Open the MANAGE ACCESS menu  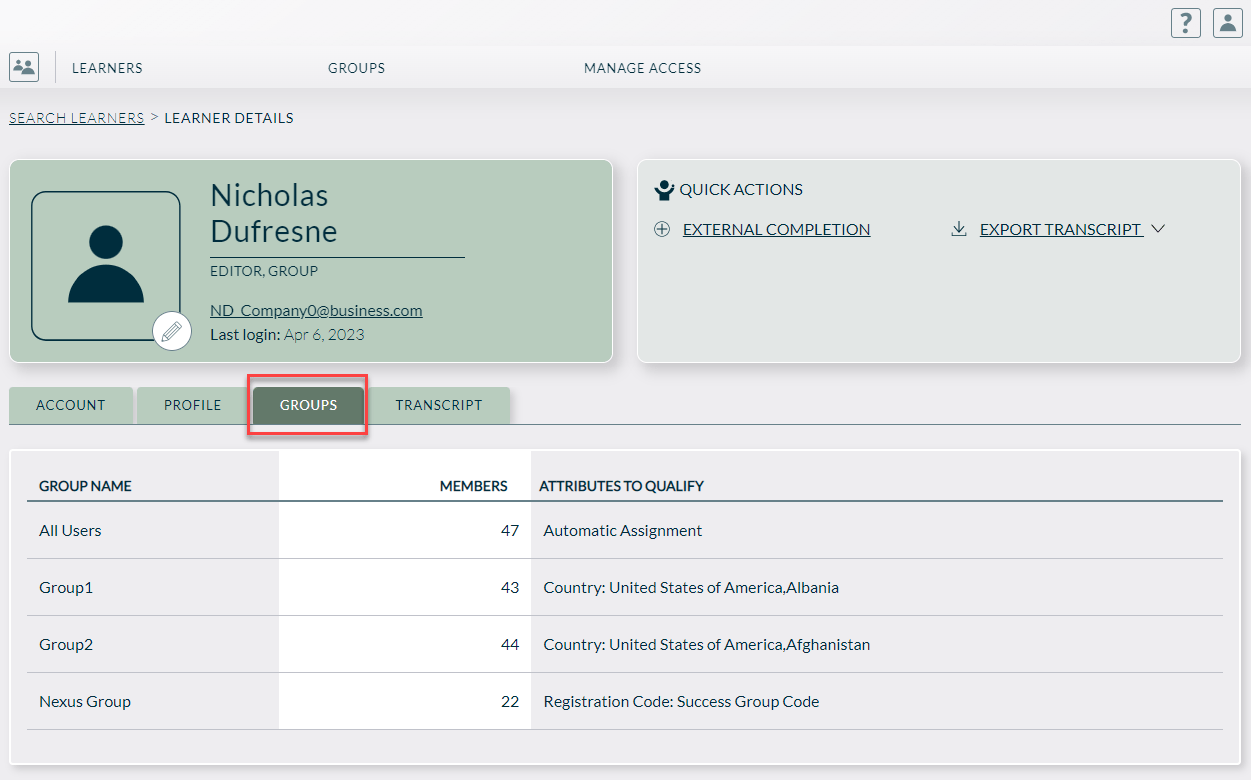(x=643, y=68)
